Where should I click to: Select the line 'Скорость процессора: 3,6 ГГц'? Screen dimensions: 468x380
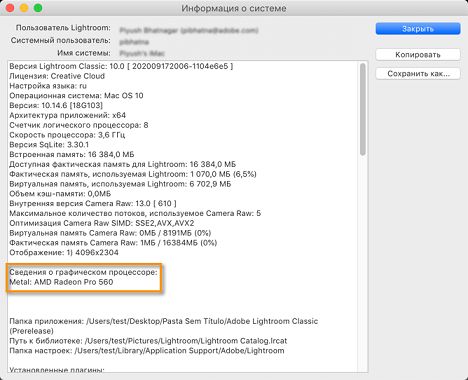[x=67, y=135]
